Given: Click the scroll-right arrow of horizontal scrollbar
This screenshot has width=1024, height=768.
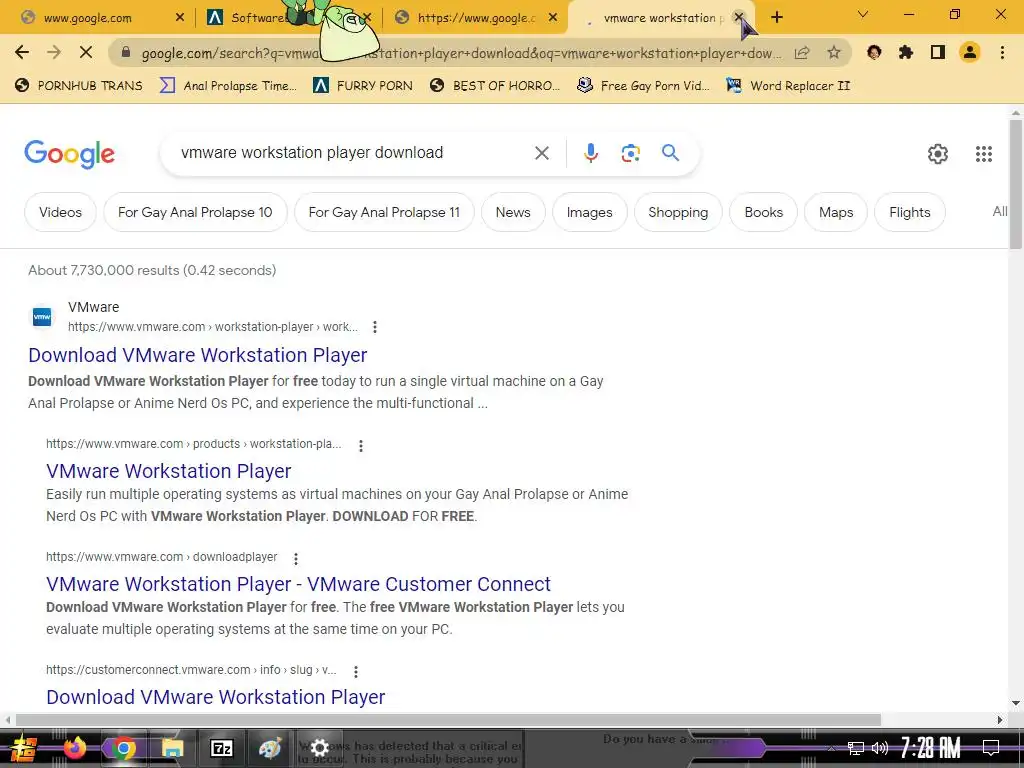Looking at the screenshot, I should [1000, 720].
